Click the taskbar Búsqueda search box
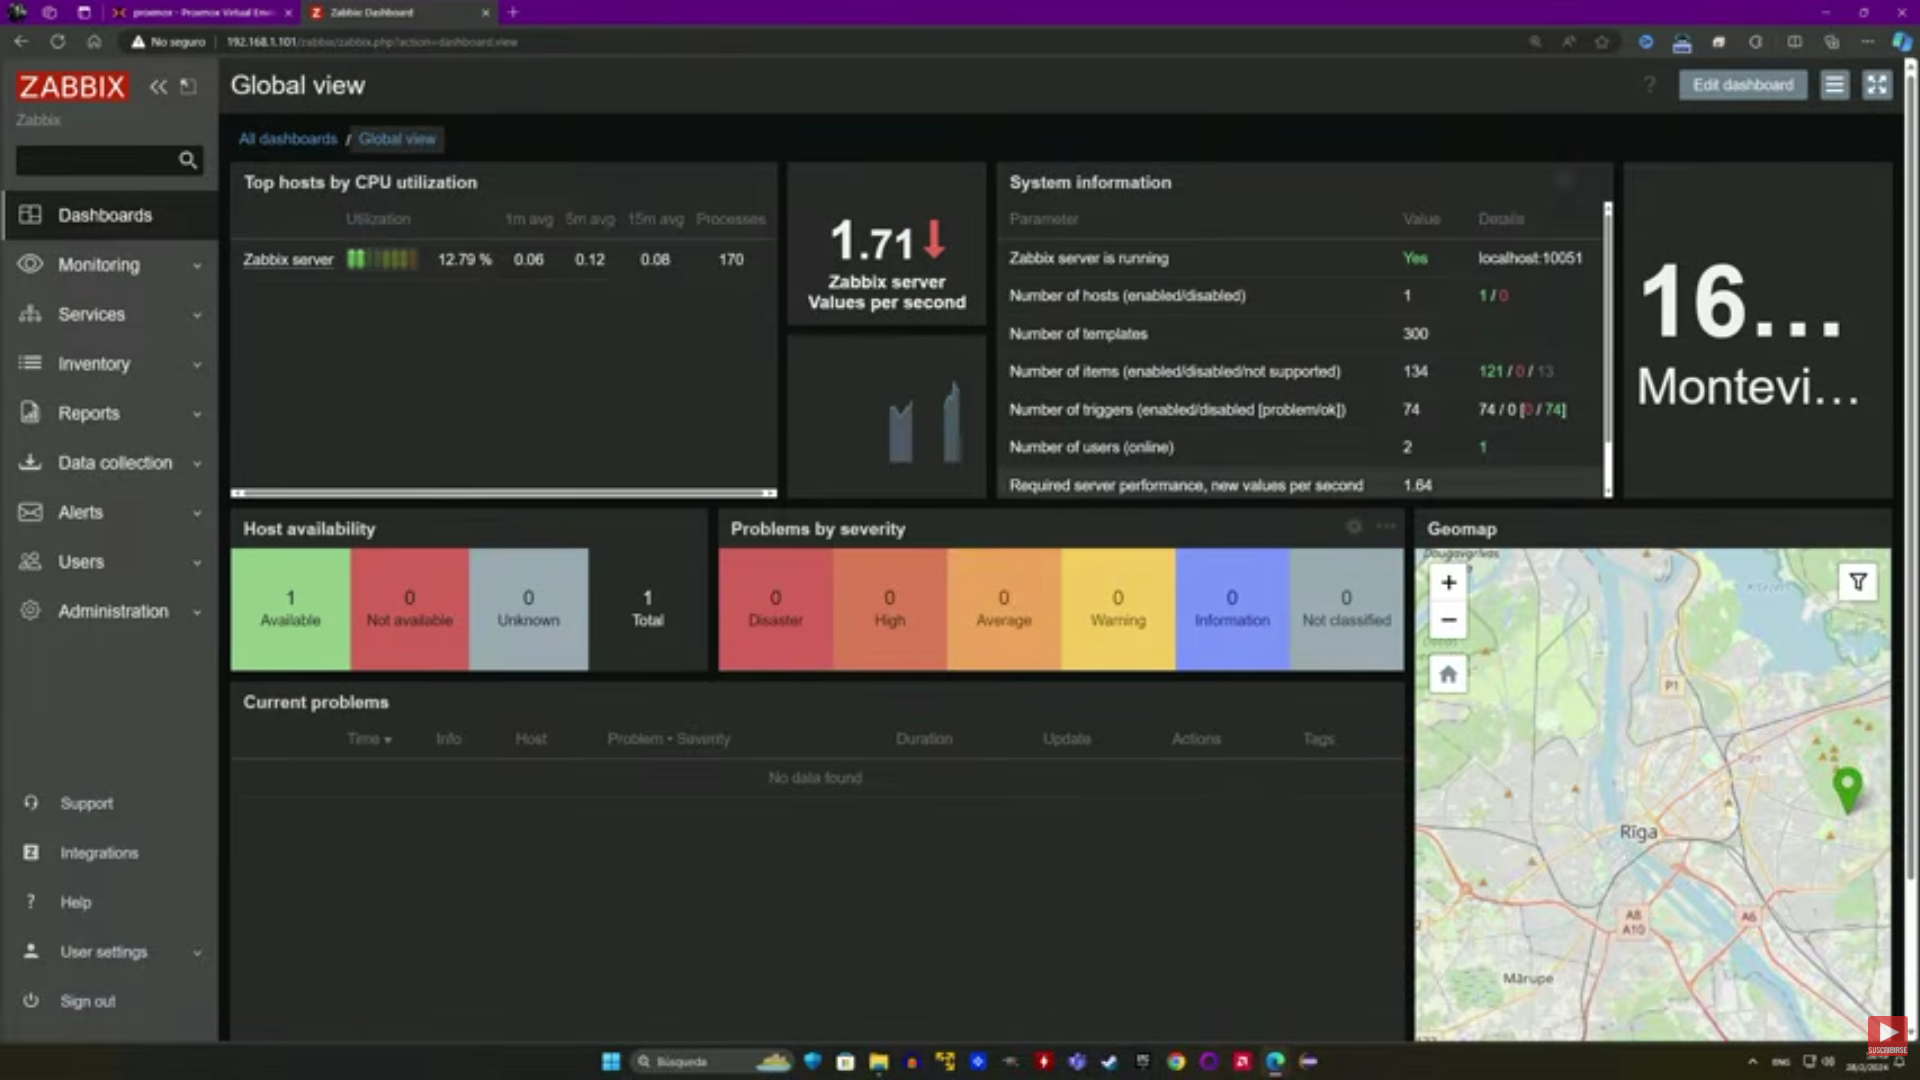 [712, 1061]
